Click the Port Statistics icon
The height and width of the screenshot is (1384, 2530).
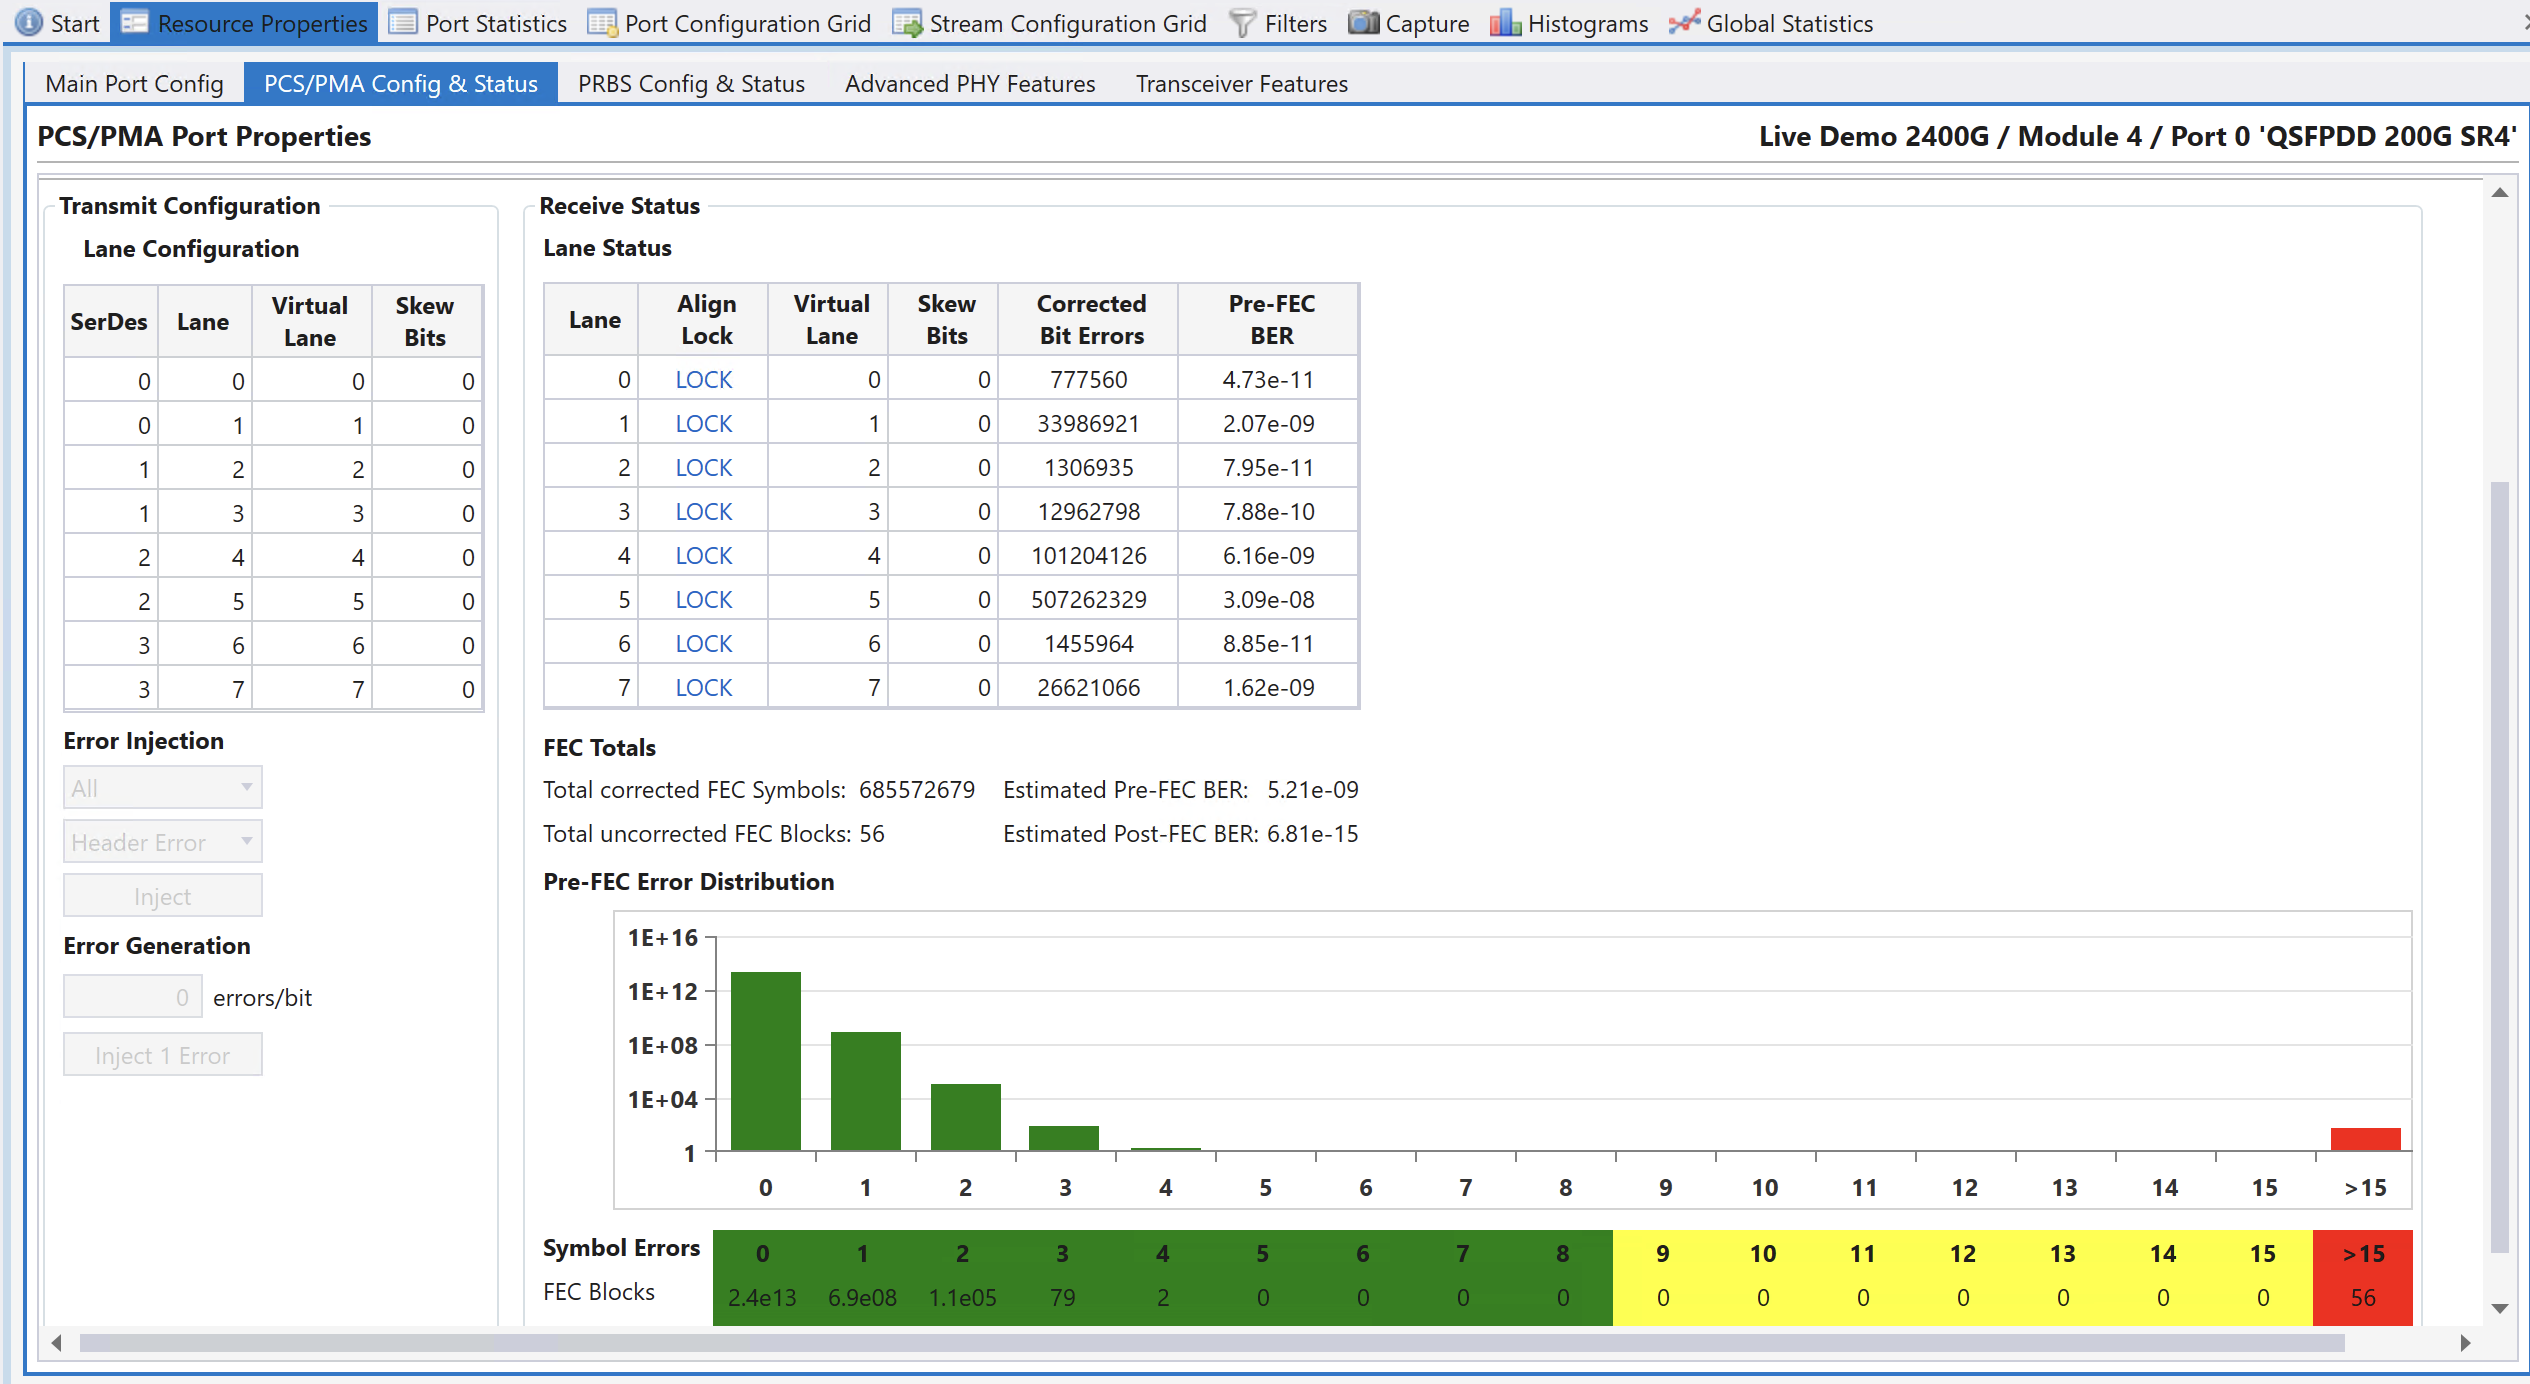pyautogui.click(x=402, y=22)
